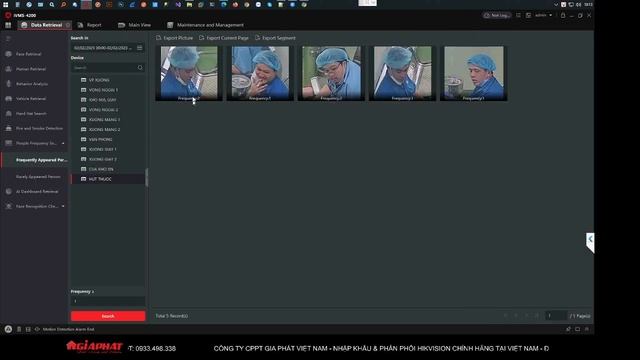Click the third camera in device list
The height and width of the screenshot is (360, 640).
pos(102,100)
